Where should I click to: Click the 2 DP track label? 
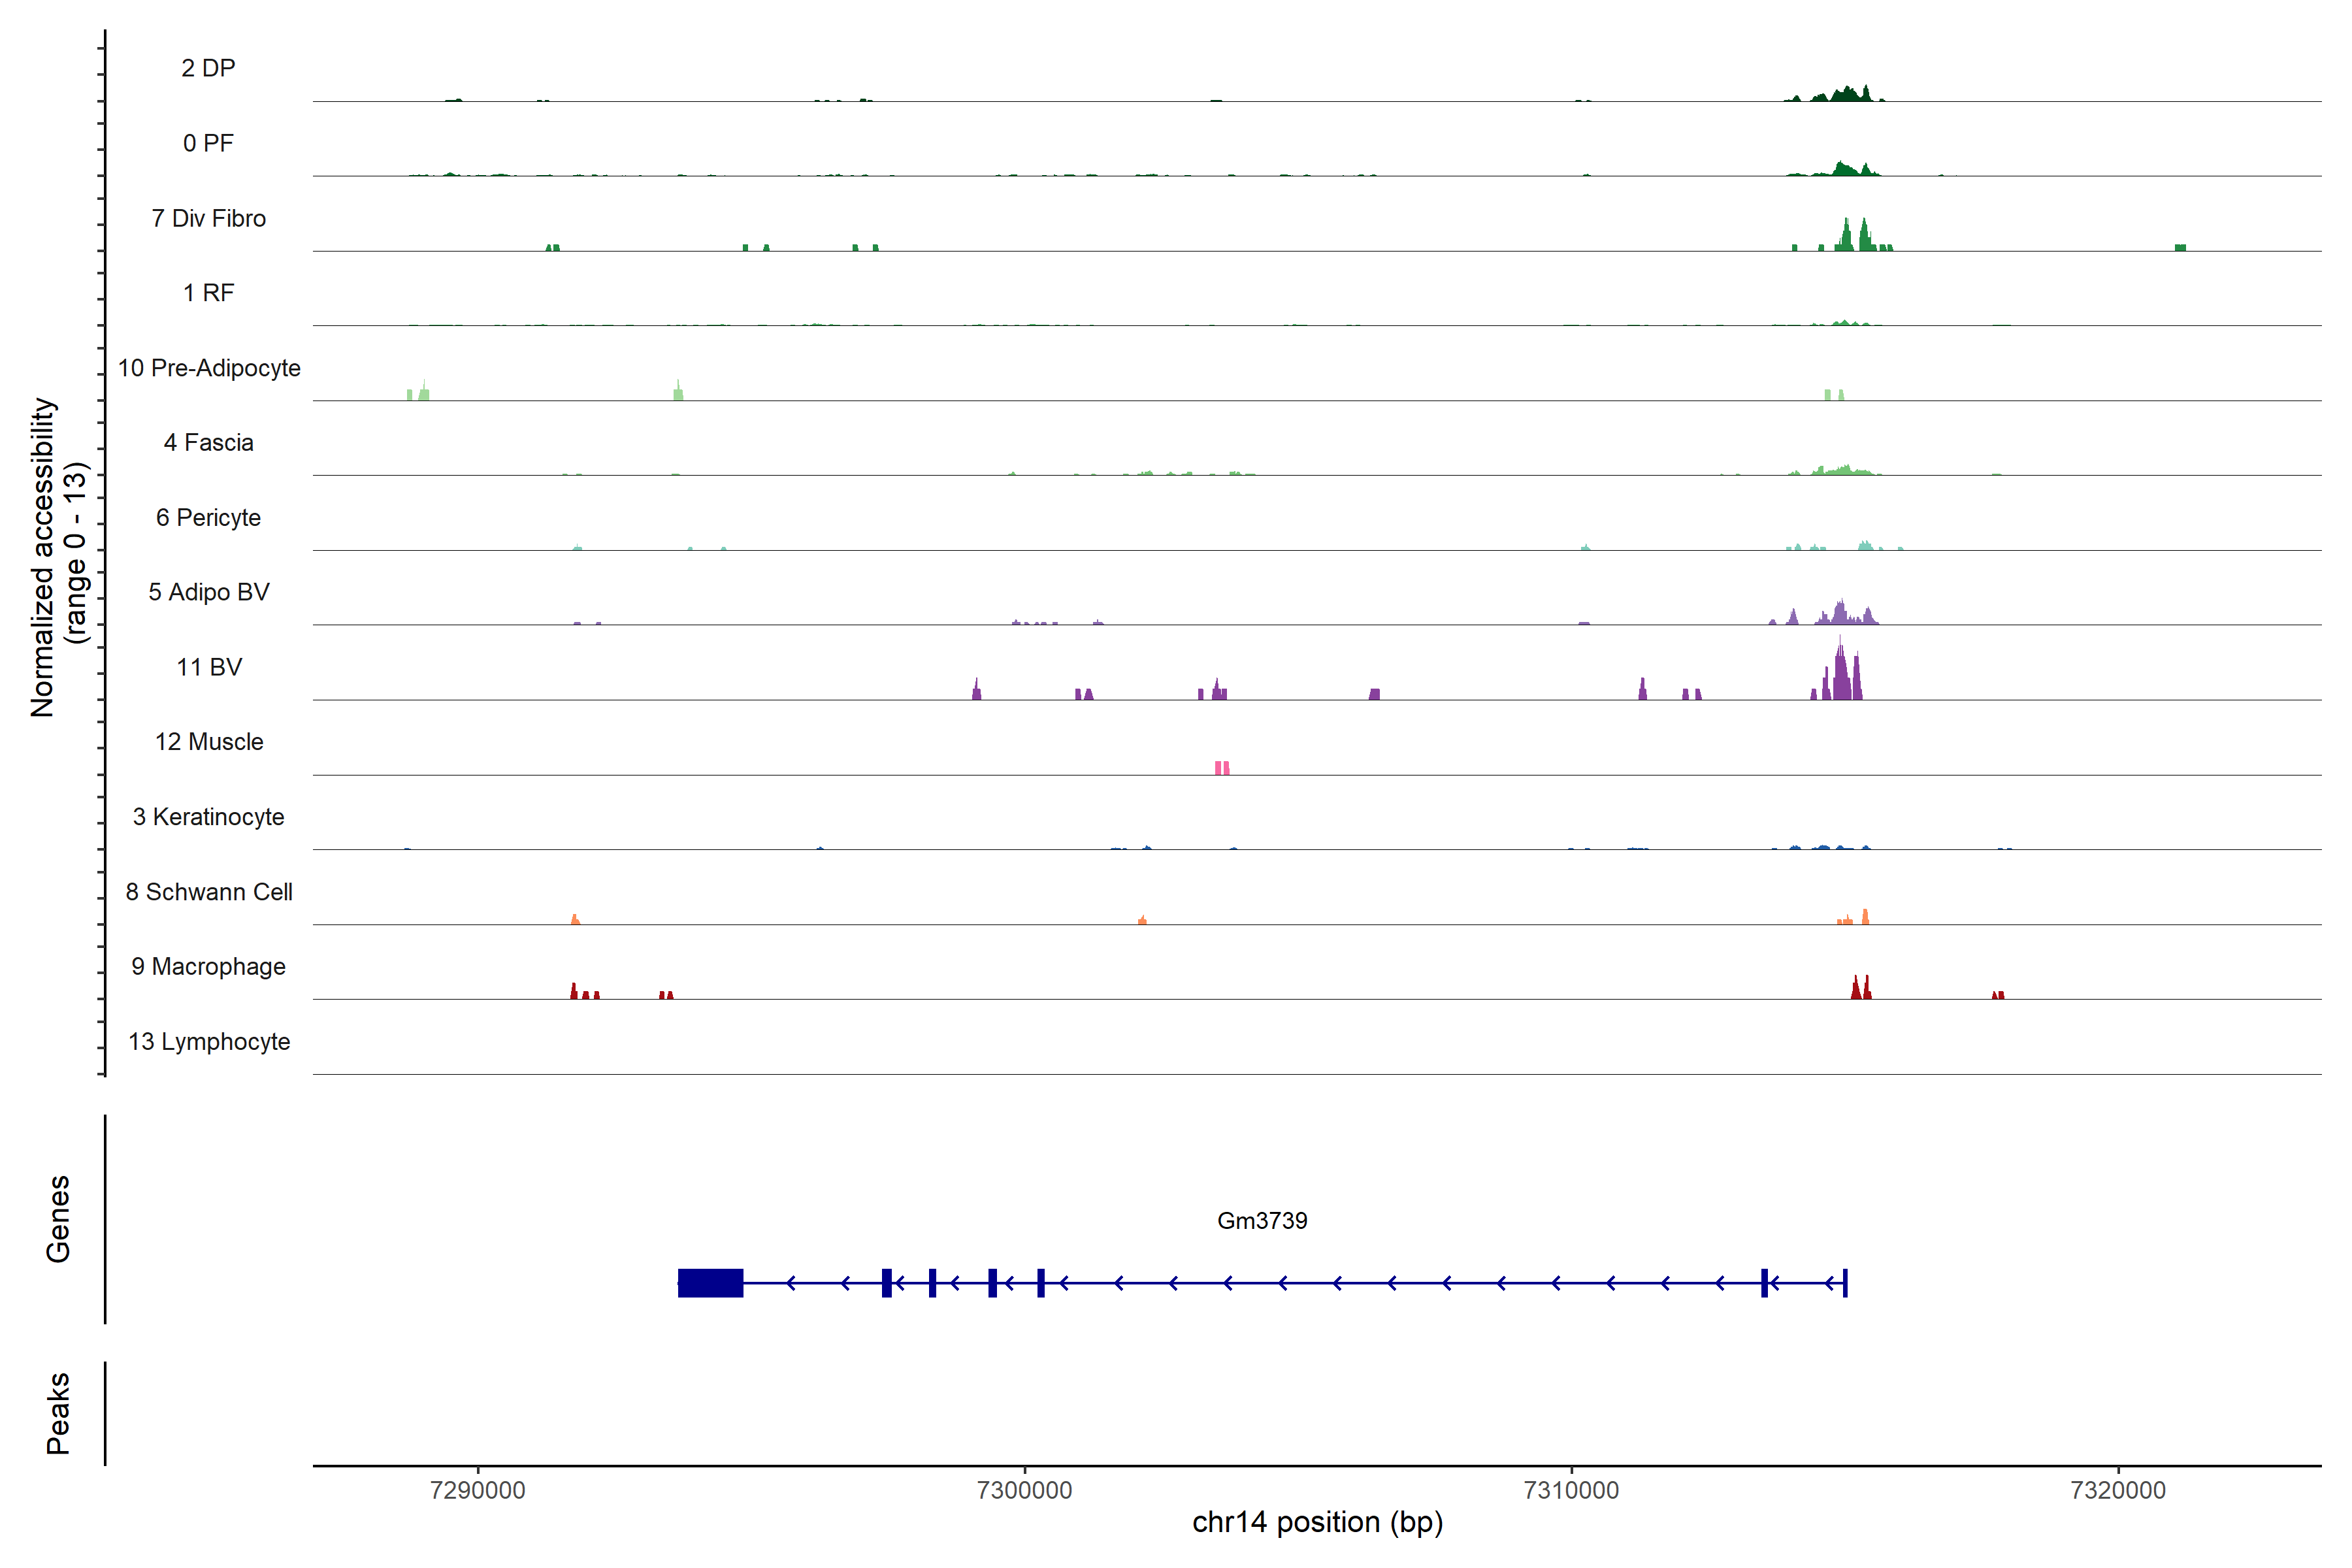coord(208,68)
